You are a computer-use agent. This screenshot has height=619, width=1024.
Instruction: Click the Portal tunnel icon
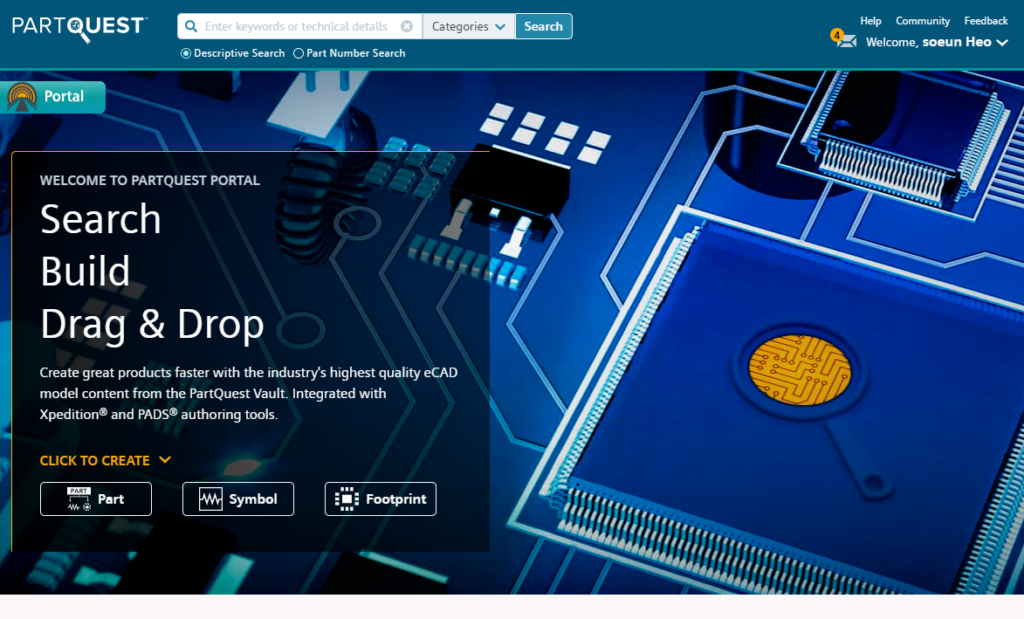click(x=22, y=97)
